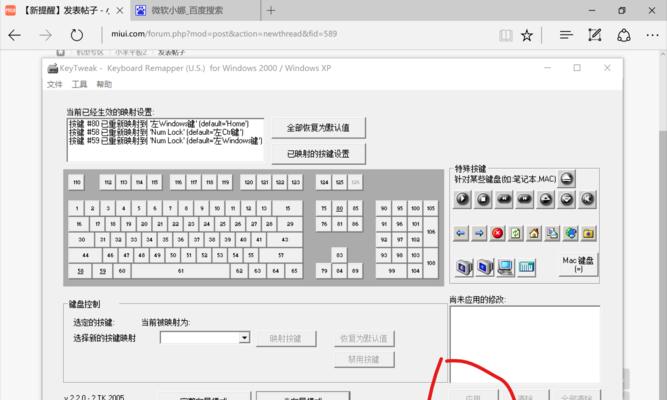
Task: Select the globe special key icon
Action: pos(571,233)
